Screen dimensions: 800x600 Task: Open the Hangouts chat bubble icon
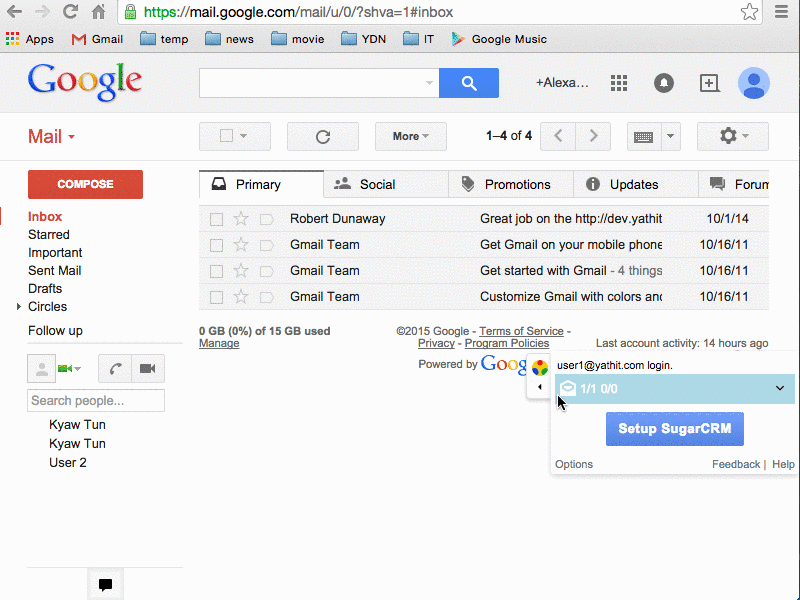point(106,584)
